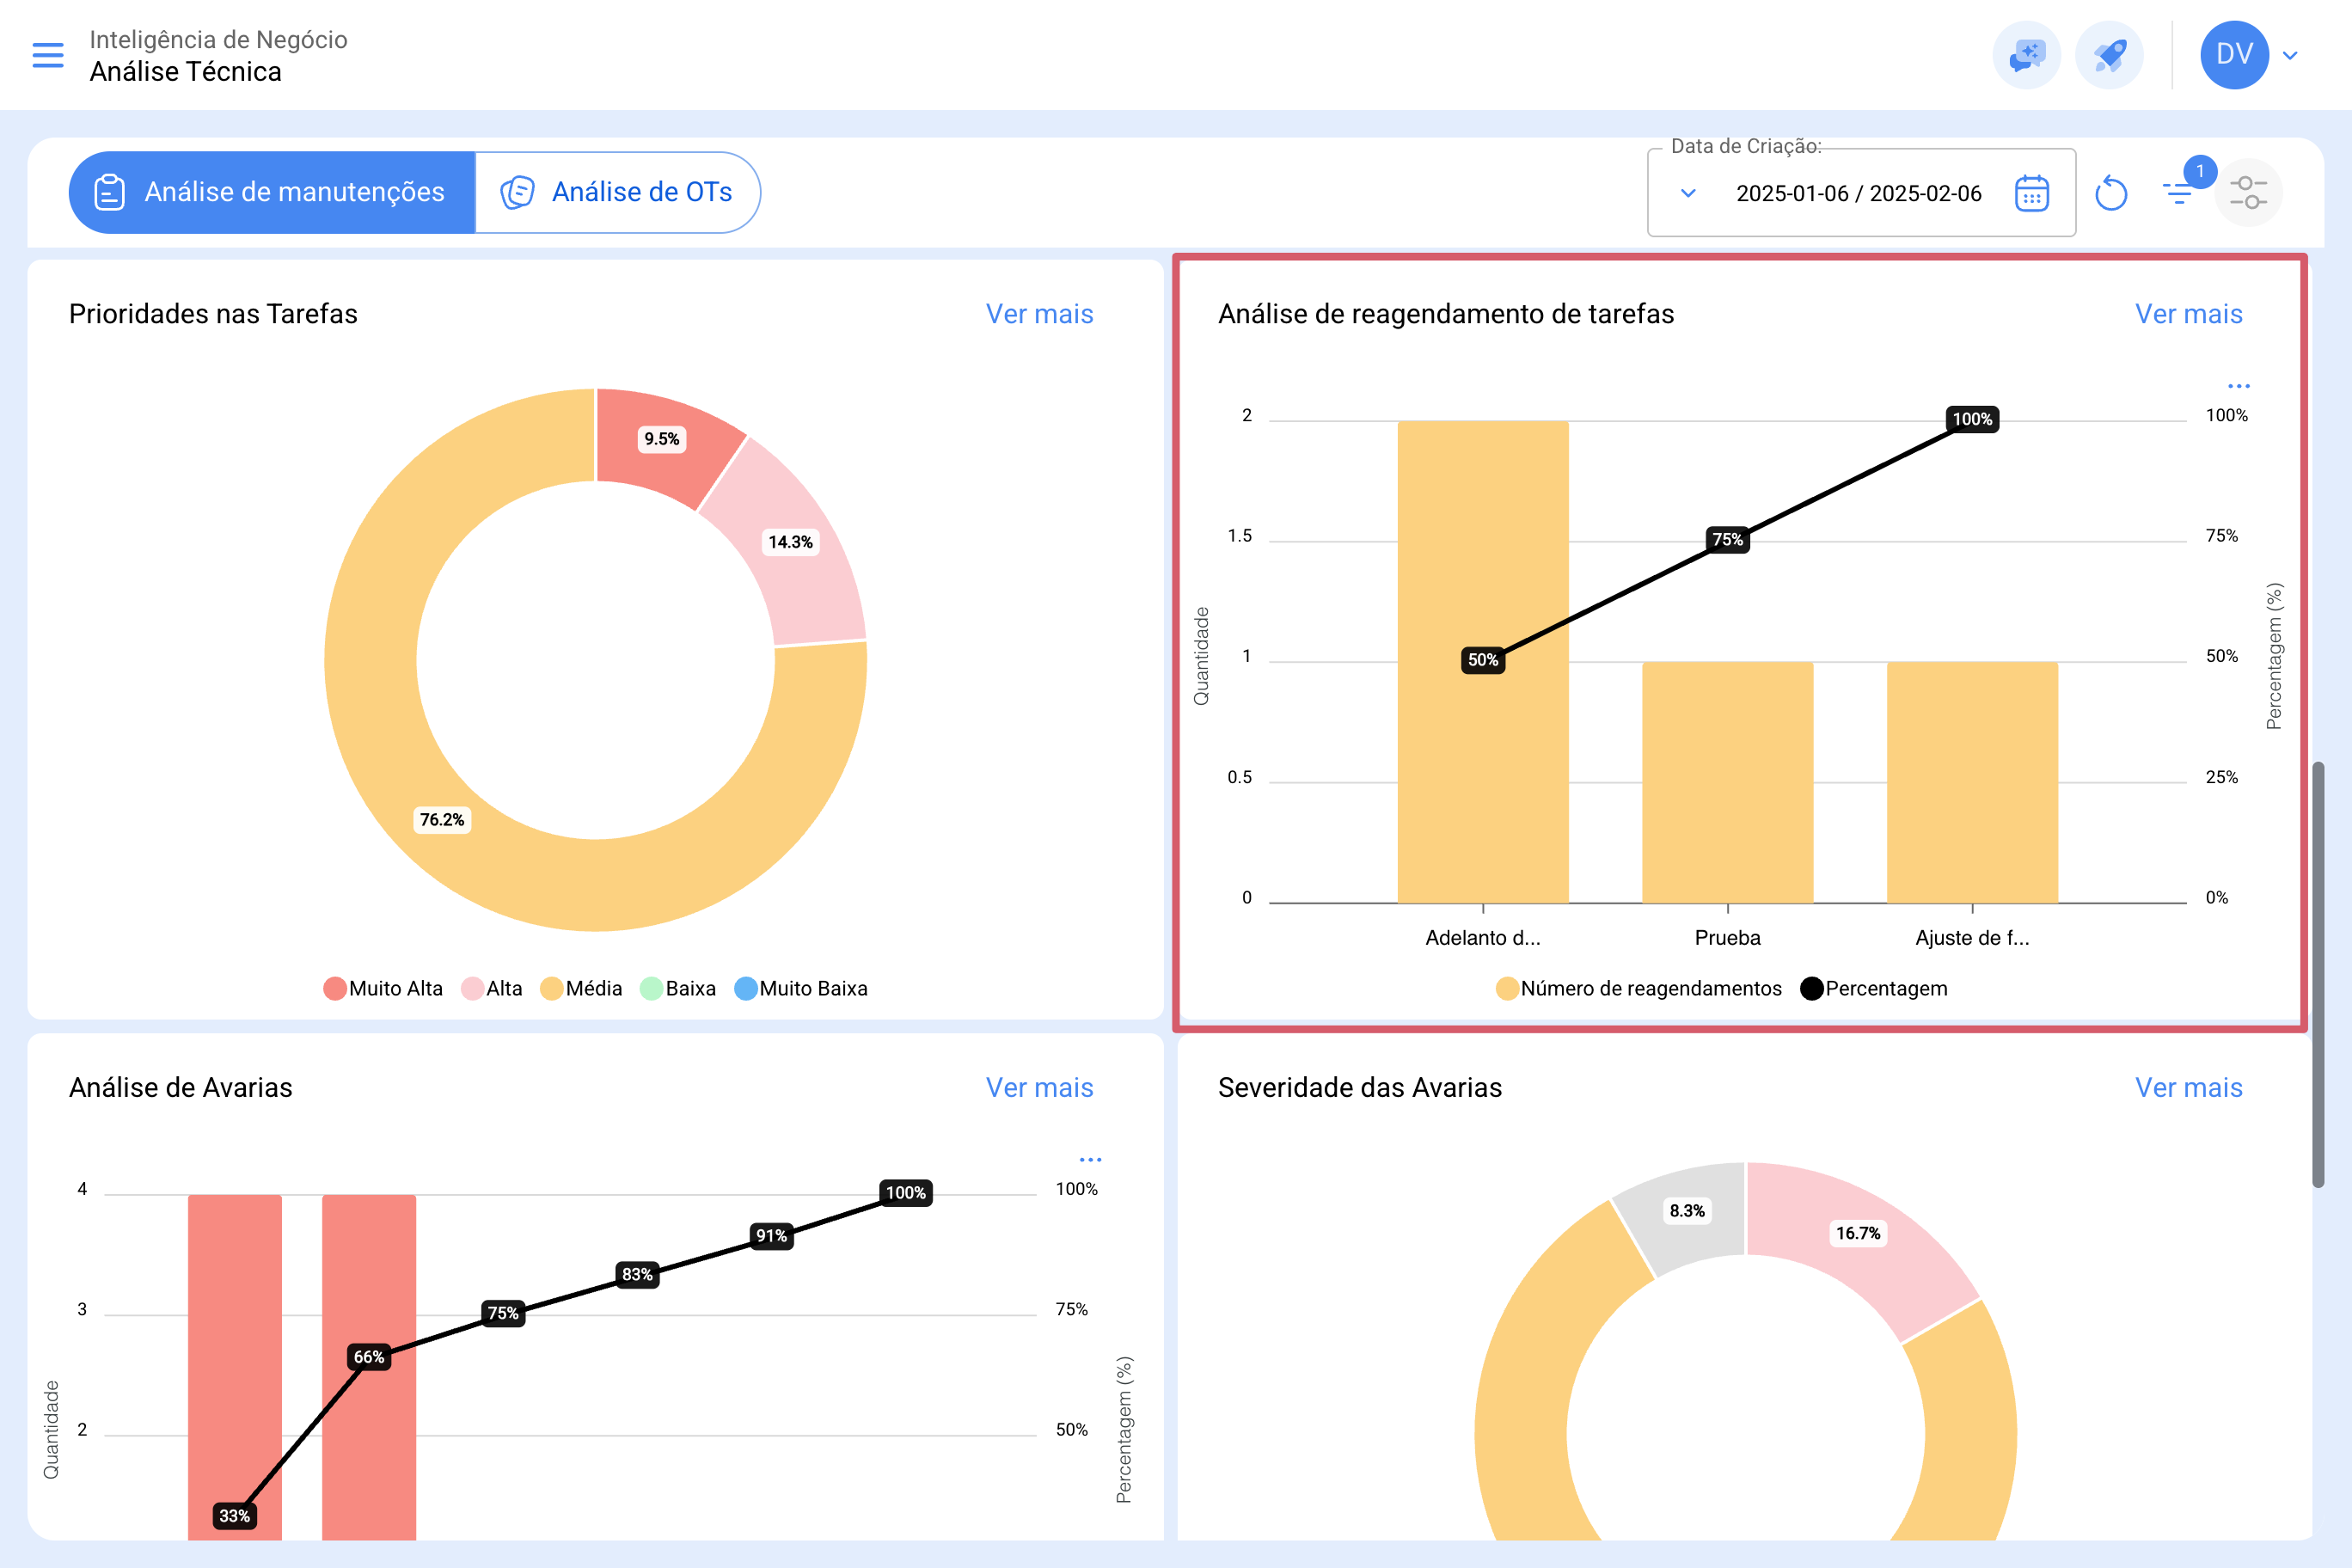
Task: Click the 8.3% severity donut segment
Action: click(1687, 1211)
